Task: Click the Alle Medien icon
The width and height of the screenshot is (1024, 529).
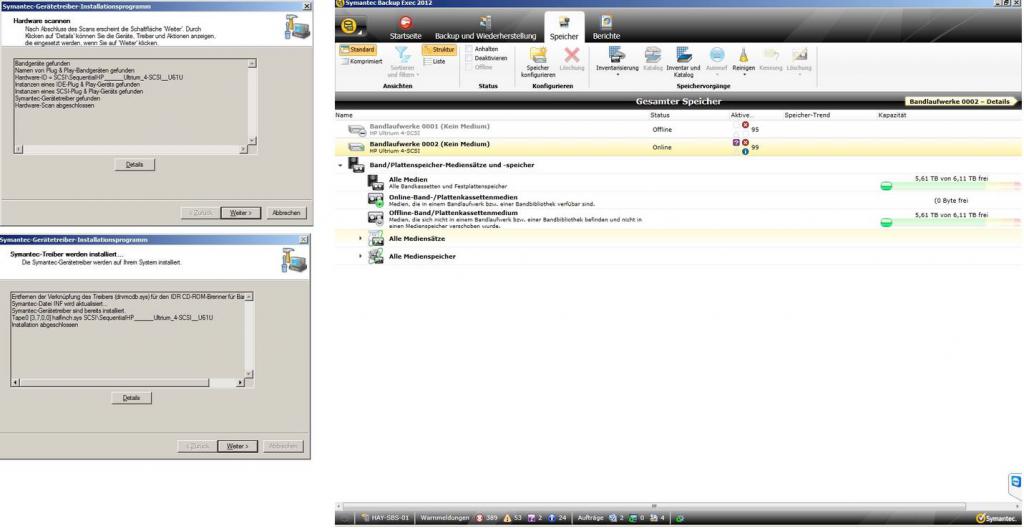Action: pos(376,182)
